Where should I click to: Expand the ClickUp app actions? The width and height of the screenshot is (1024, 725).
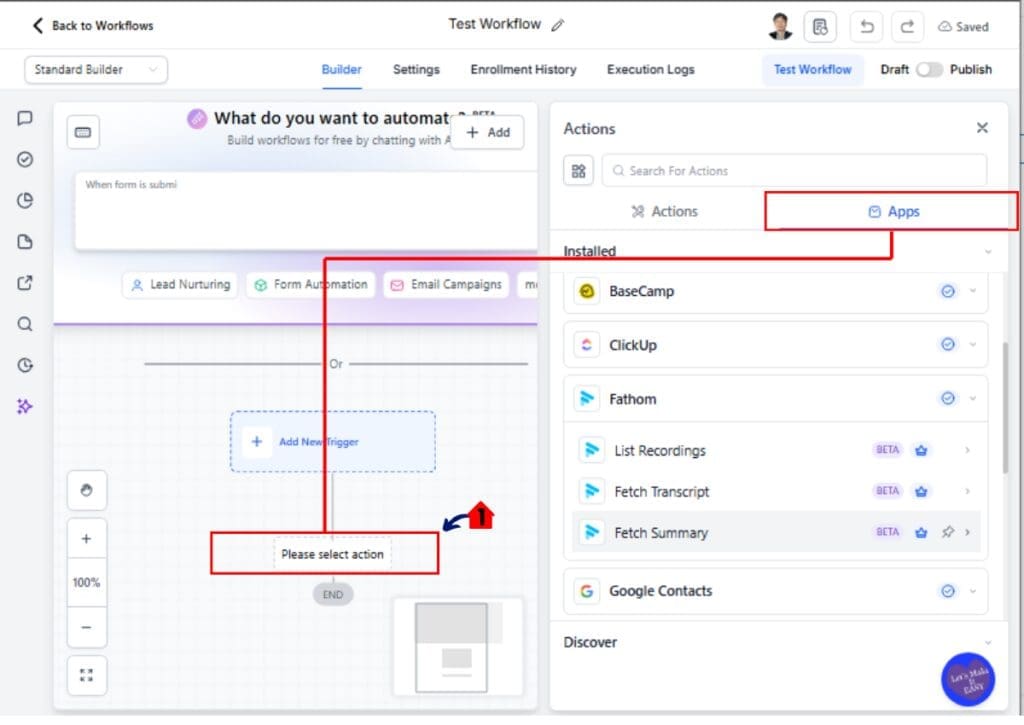click(x=970, y=344)
